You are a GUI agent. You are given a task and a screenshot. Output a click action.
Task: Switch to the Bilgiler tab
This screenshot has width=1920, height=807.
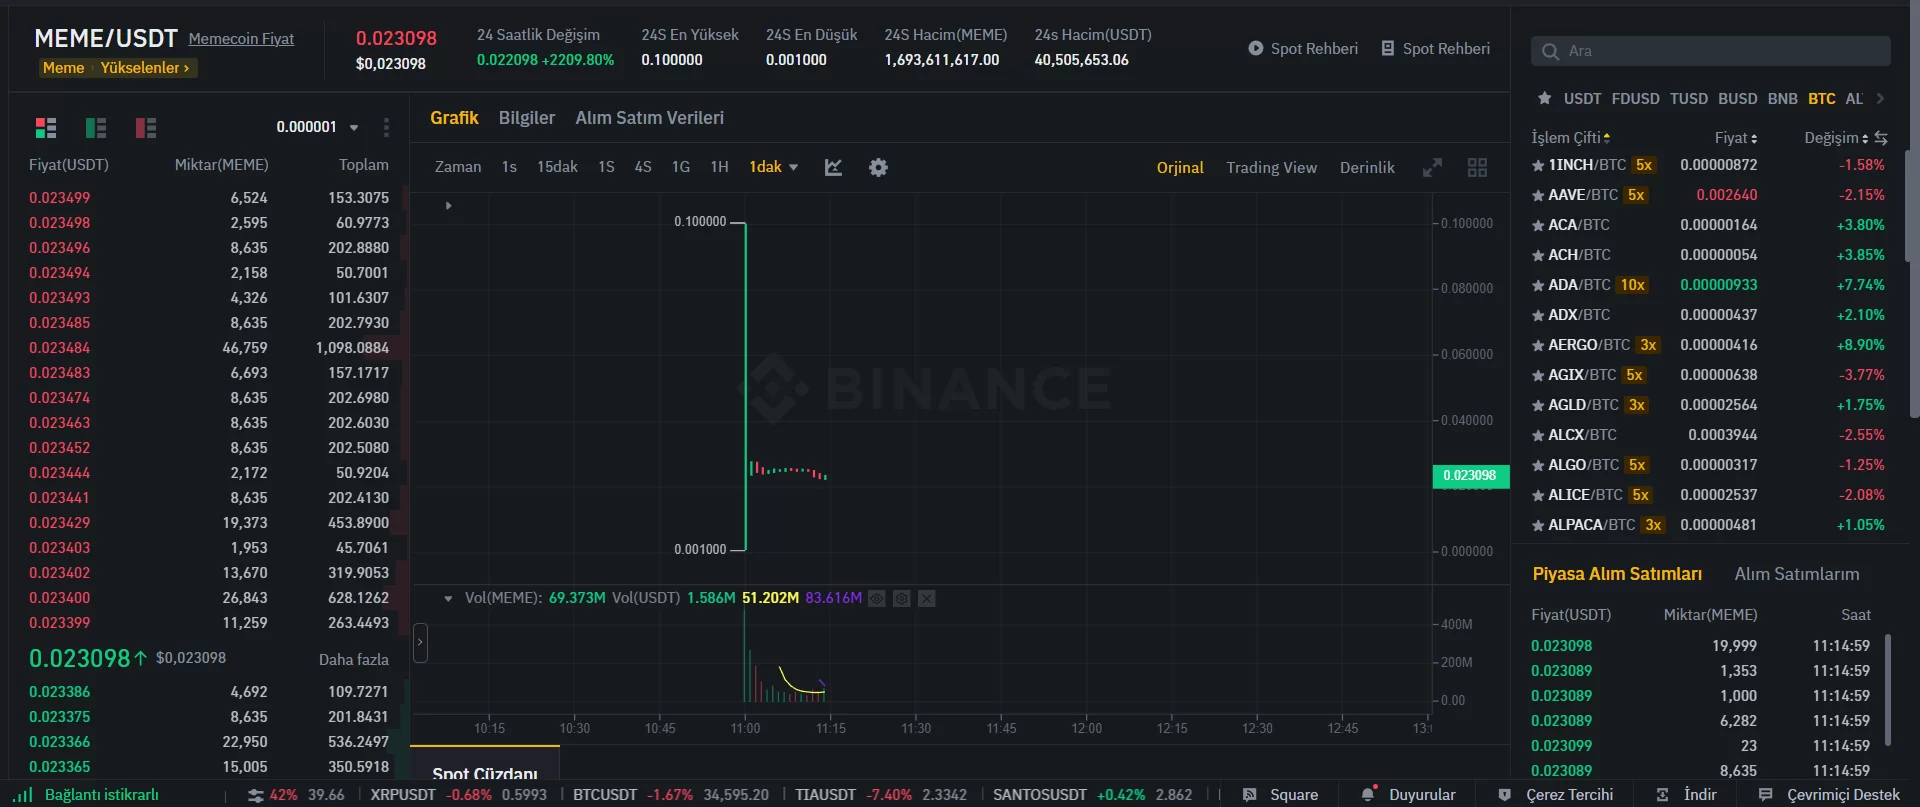click(x=526, y=118)
